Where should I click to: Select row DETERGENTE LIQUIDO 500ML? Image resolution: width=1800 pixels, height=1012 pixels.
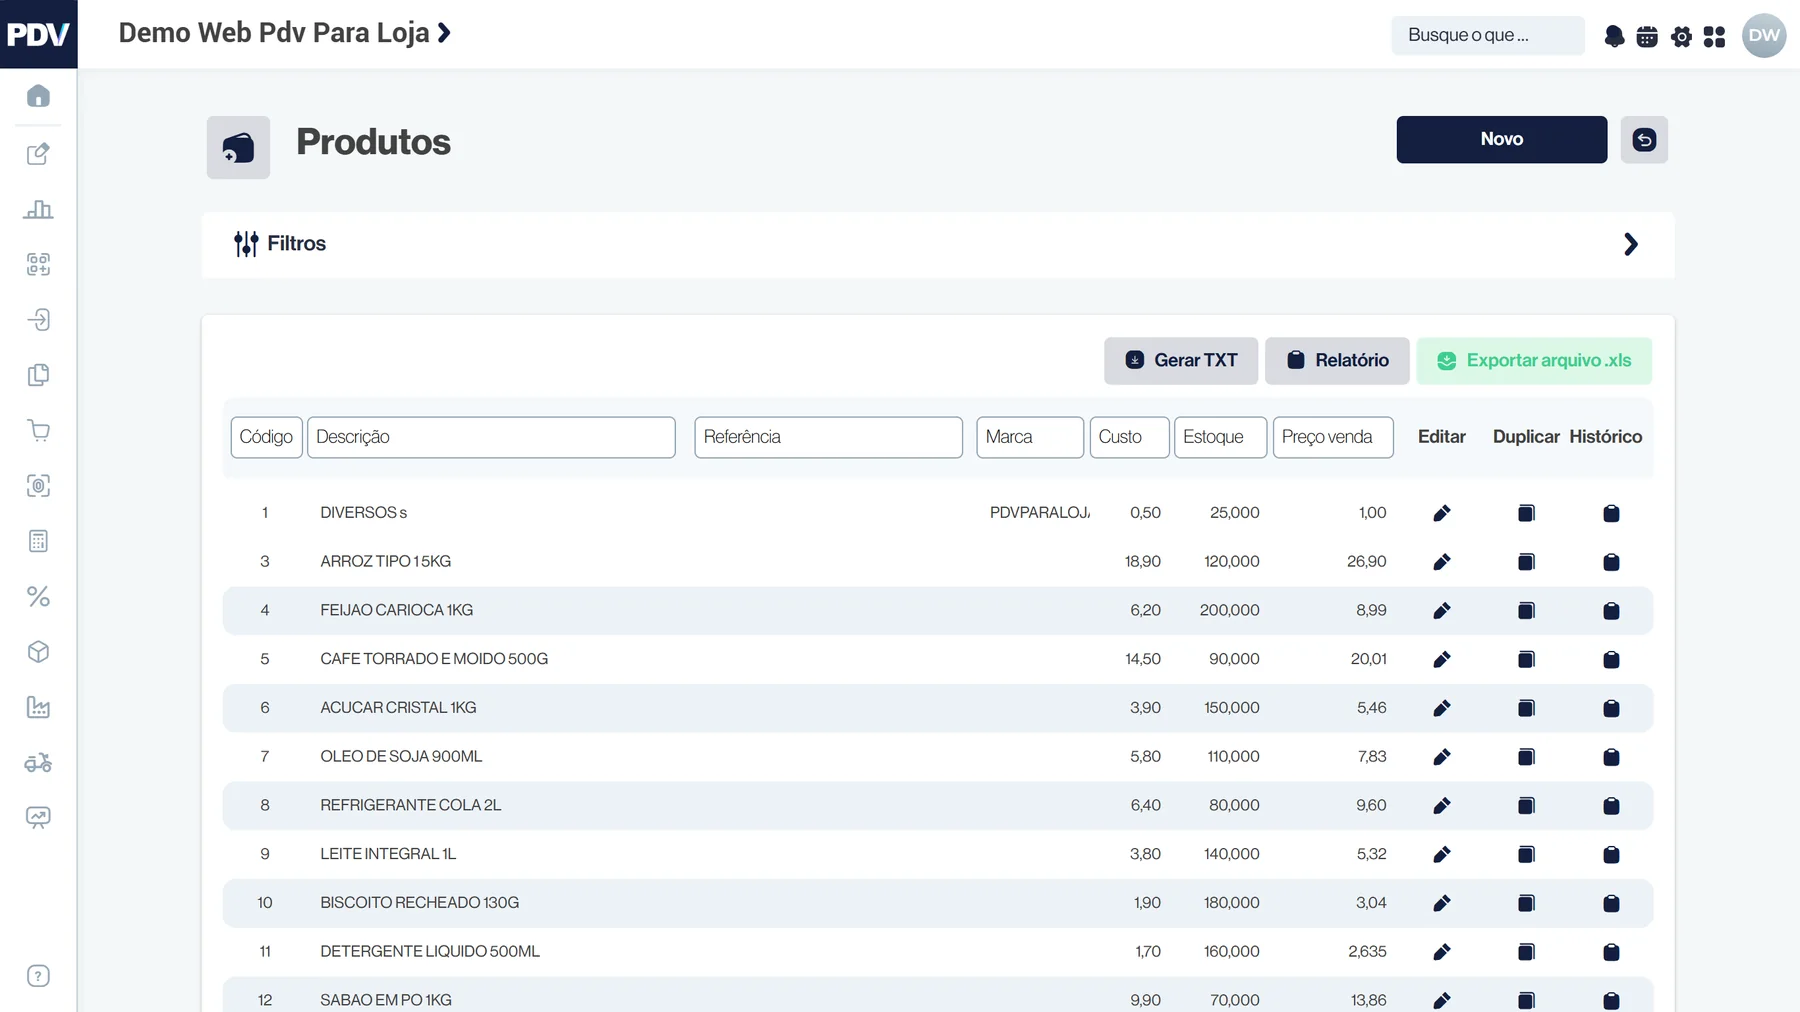937,952
